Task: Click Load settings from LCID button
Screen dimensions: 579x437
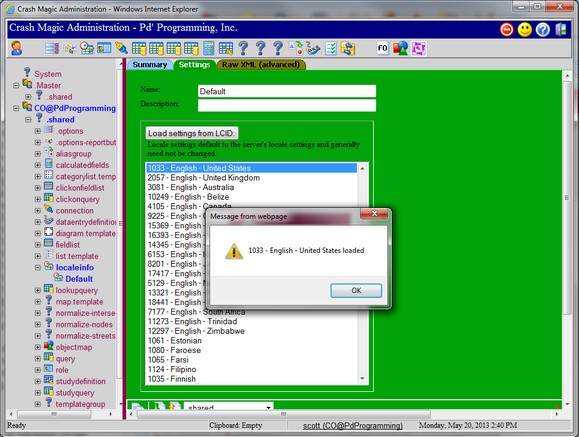Action: (192, 133)
